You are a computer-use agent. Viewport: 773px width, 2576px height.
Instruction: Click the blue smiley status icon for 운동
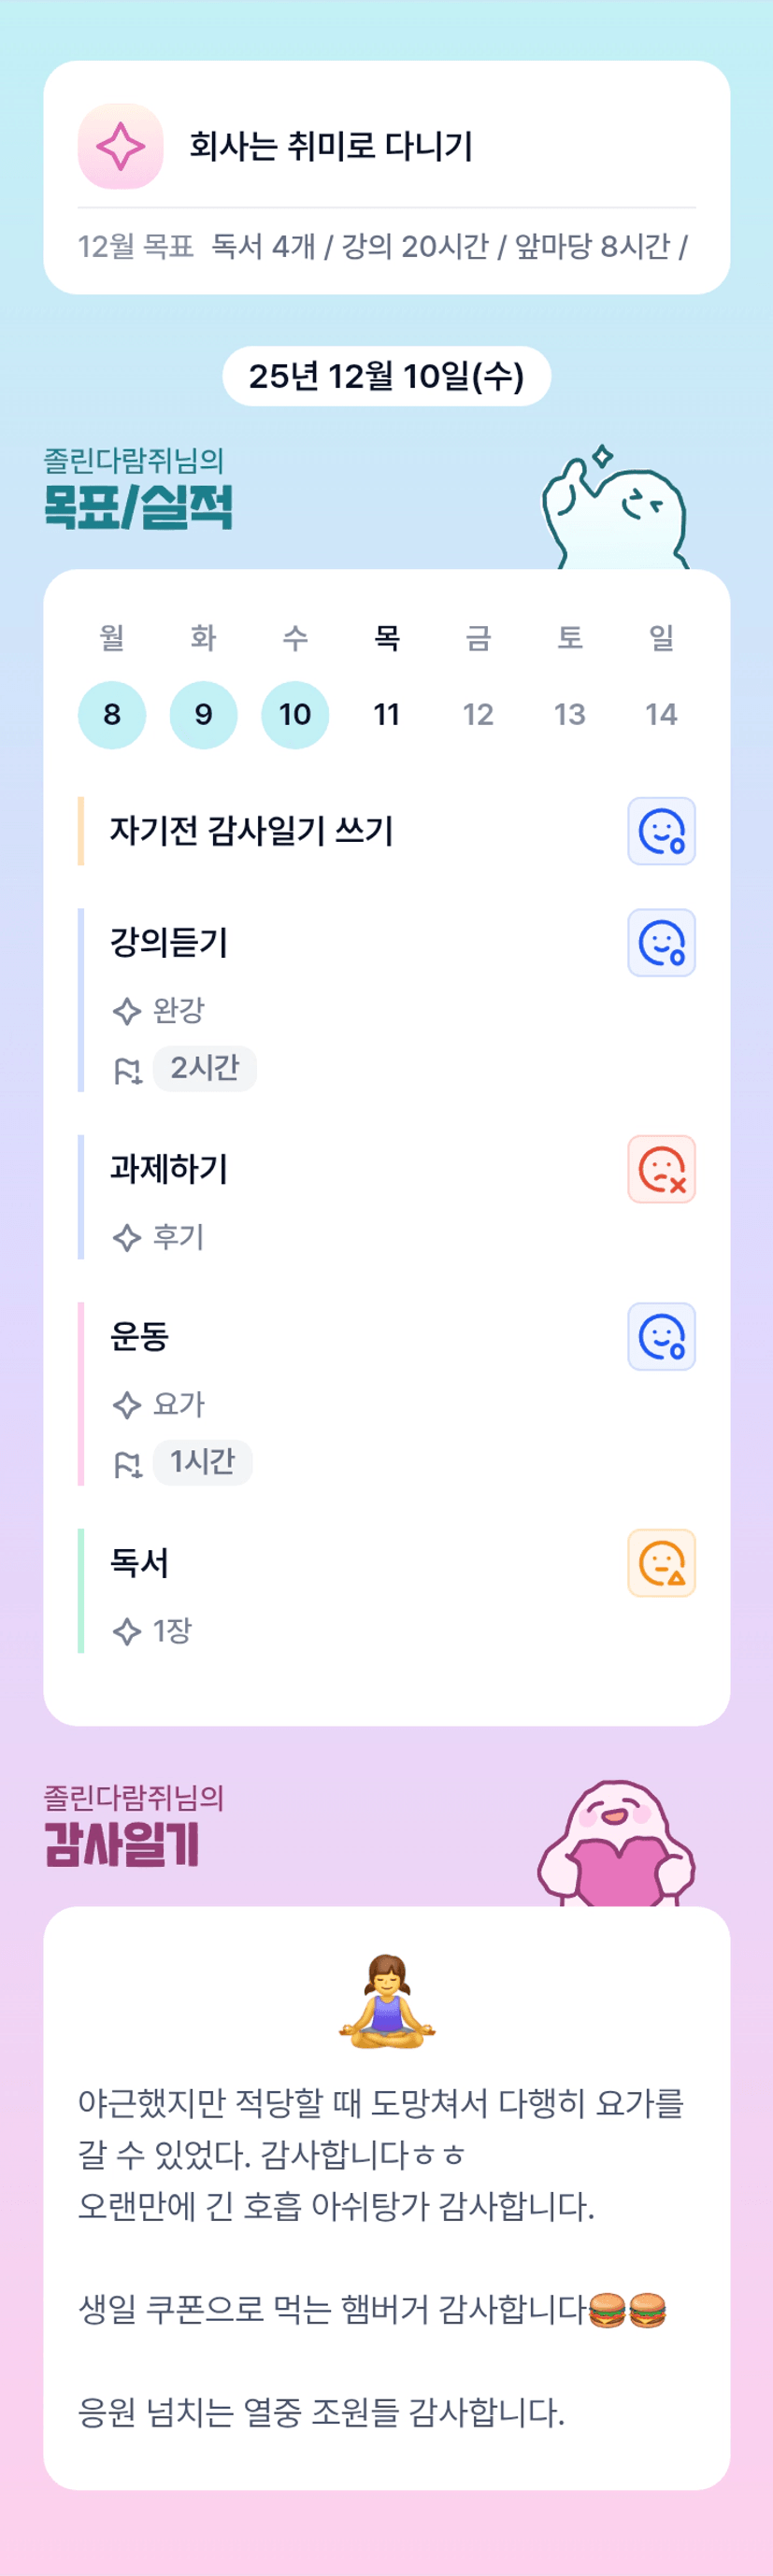661,1337
